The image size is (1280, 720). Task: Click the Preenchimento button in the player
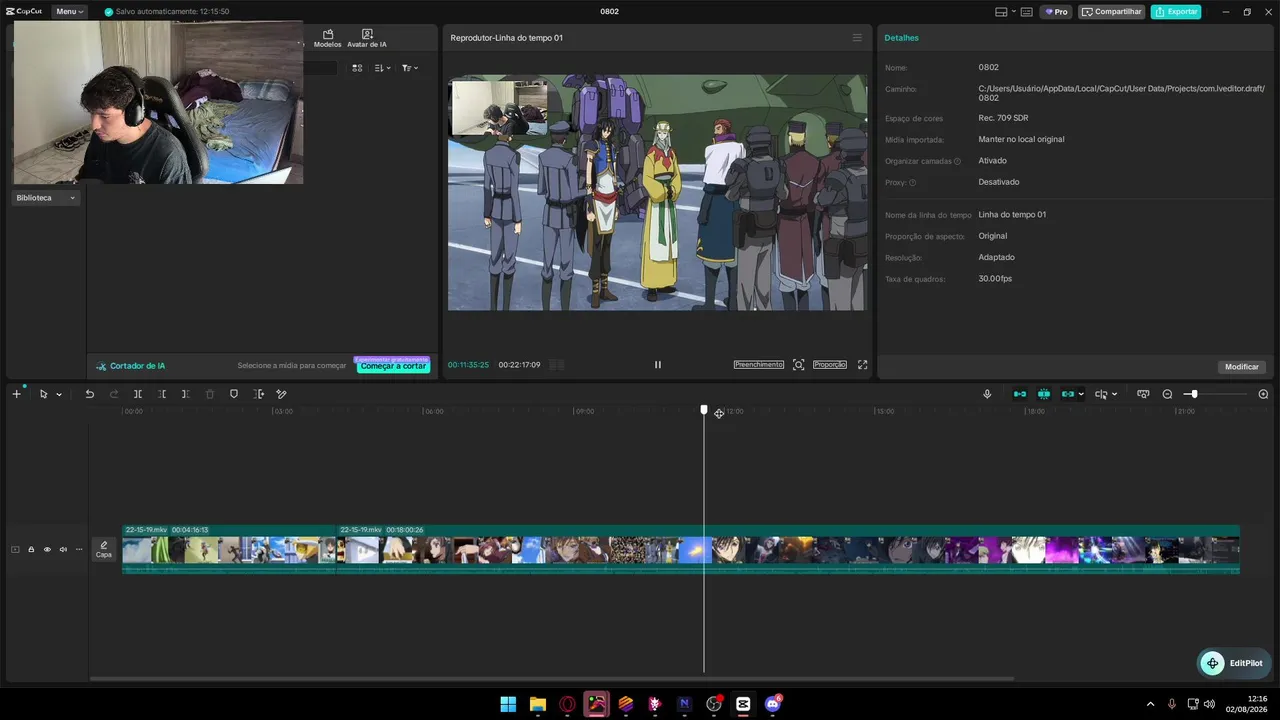click(x=759, y=365)
